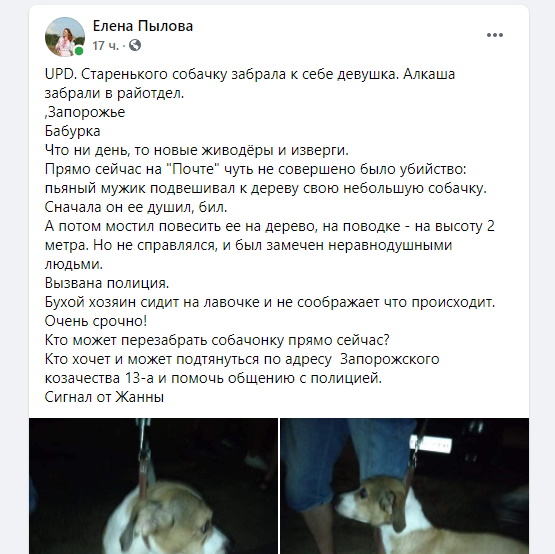Click the dog's head in the right photo

(370, 500)
